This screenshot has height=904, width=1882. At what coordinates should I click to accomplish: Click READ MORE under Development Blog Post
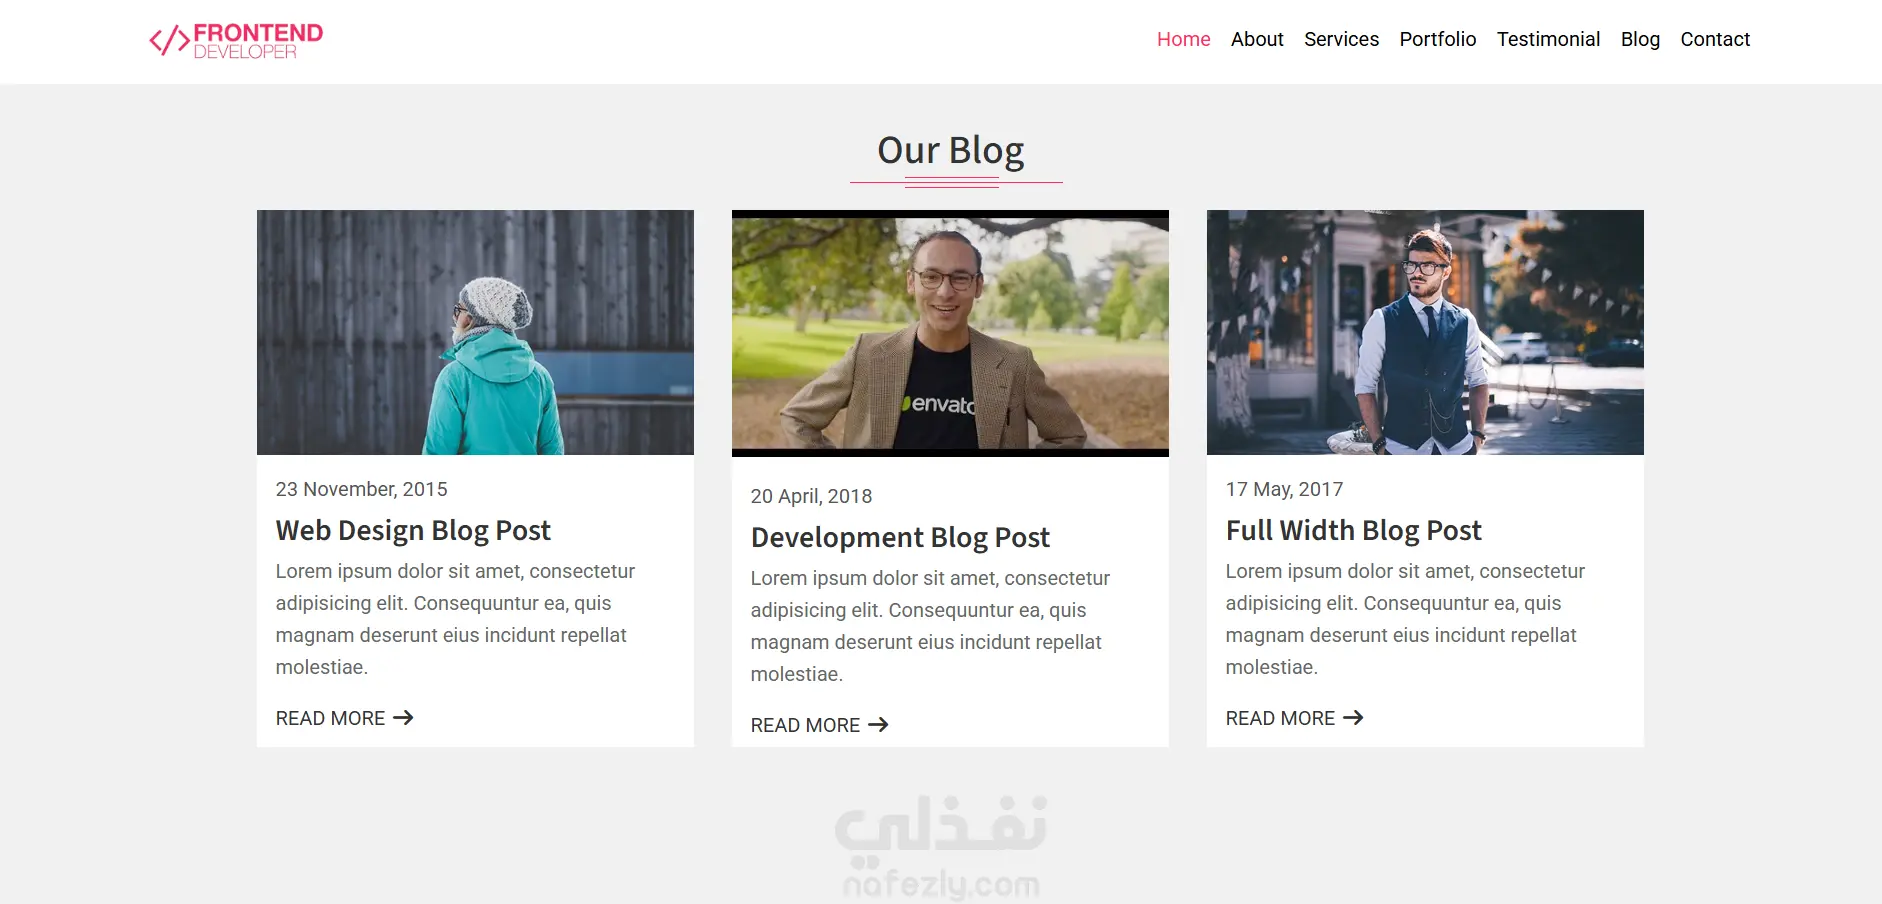[805, 725]
